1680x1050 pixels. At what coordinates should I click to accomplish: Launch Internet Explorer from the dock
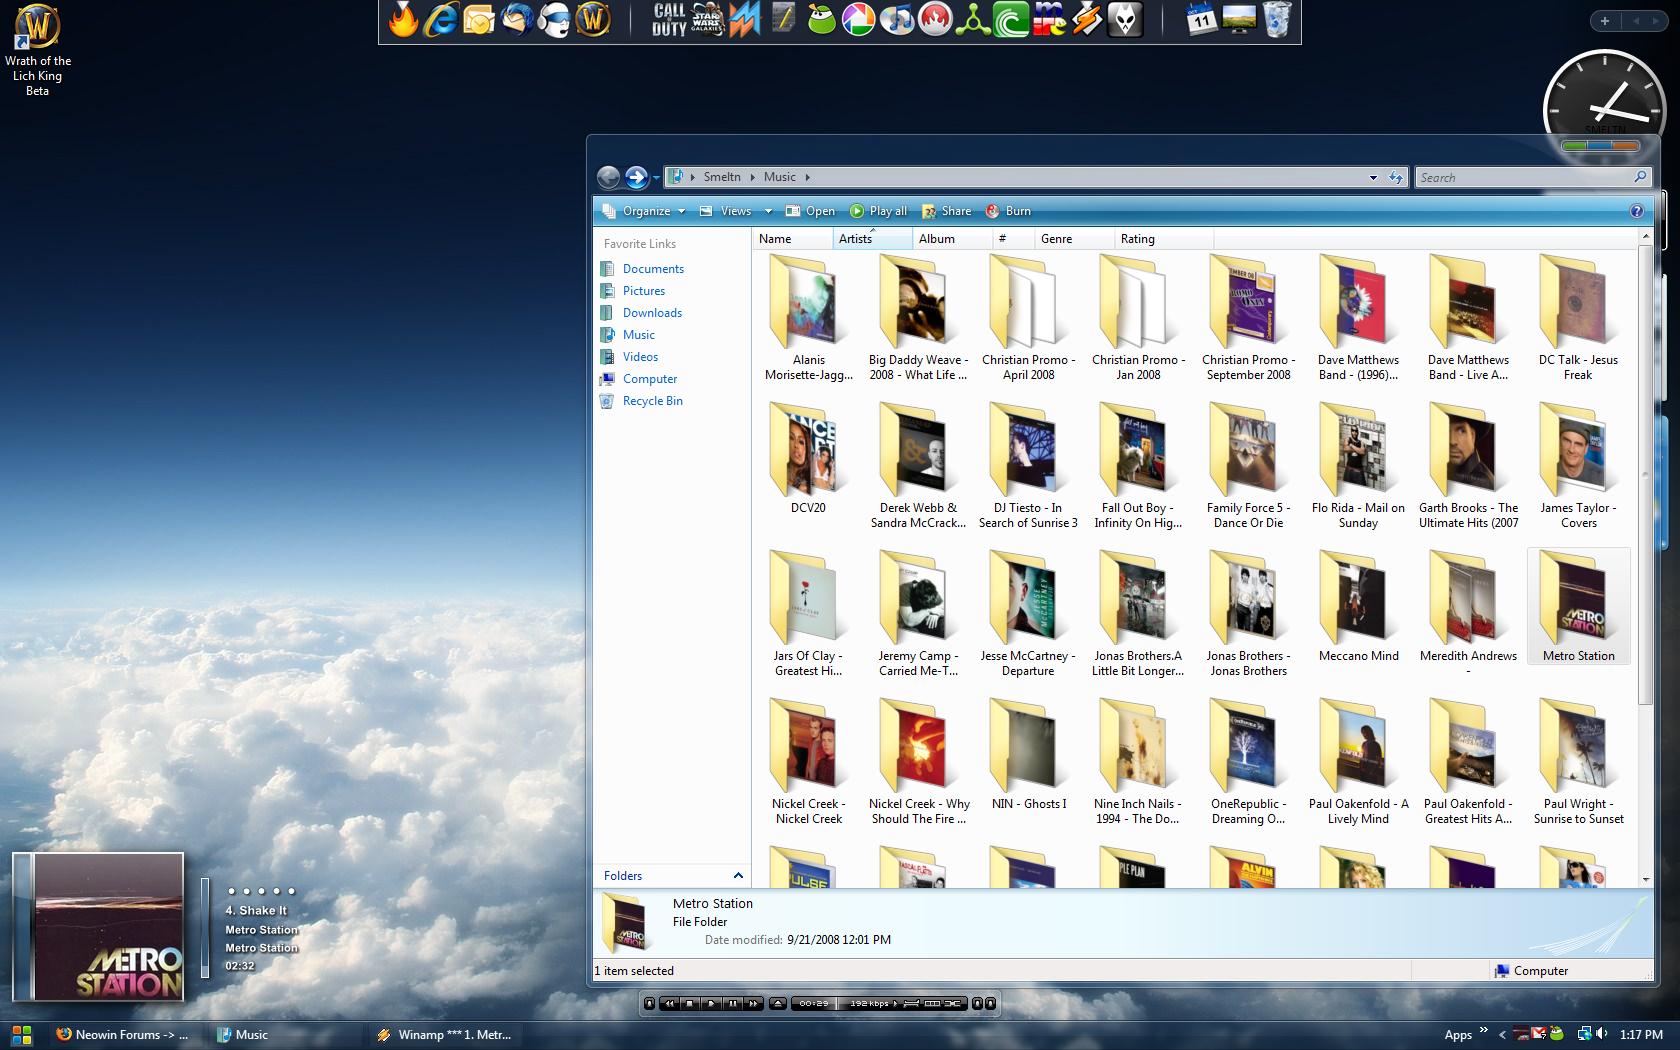[x=440, y=20]
